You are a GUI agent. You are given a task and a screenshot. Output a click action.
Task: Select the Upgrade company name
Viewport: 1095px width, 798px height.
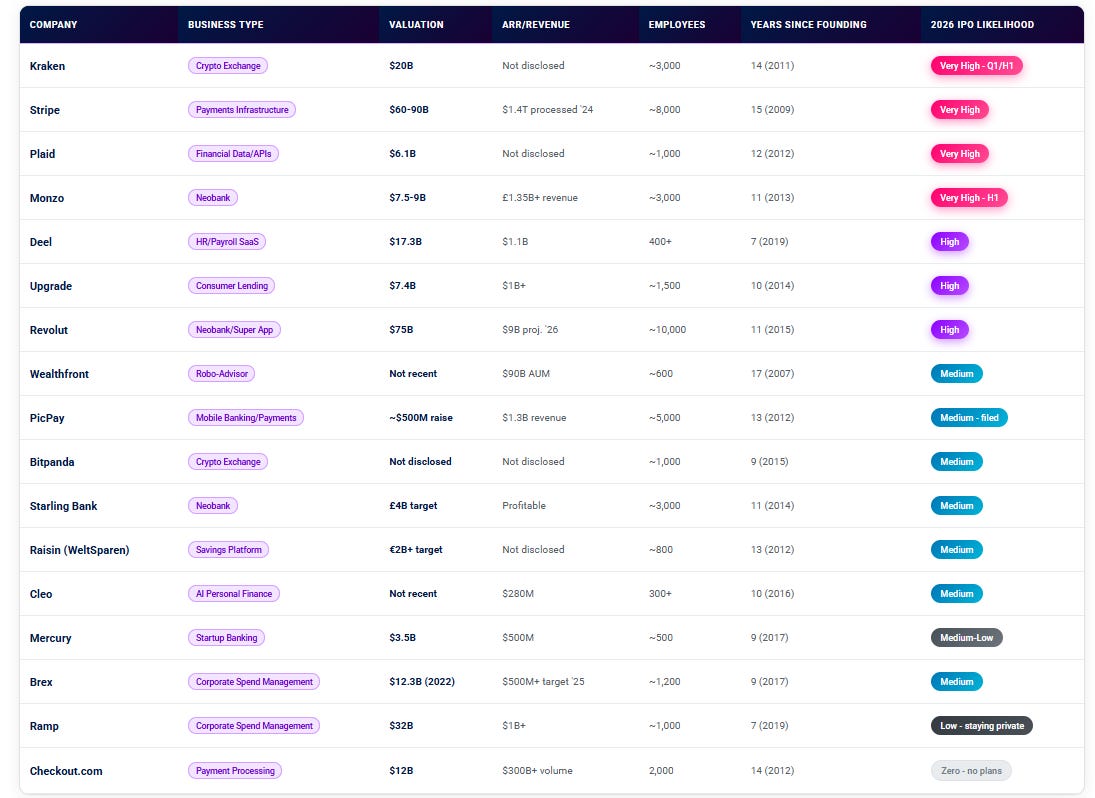point(51,286)
